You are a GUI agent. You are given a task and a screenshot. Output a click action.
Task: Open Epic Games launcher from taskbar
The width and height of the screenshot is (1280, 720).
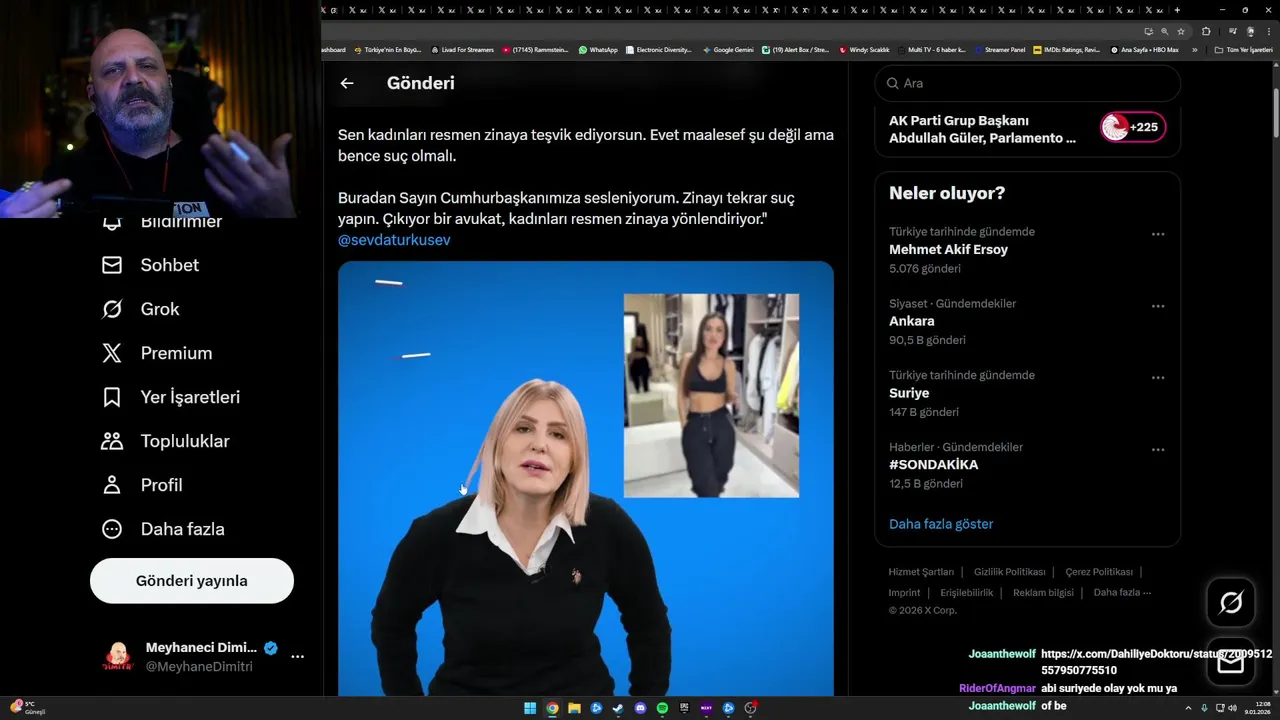pyautogui.click(x=684, y=708)
